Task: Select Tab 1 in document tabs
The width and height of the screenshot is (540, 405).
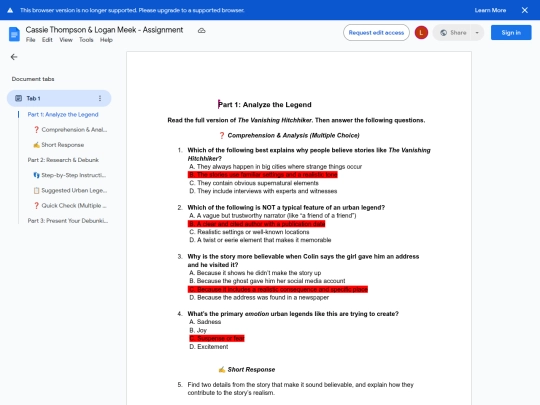Action: coord(59,98)
